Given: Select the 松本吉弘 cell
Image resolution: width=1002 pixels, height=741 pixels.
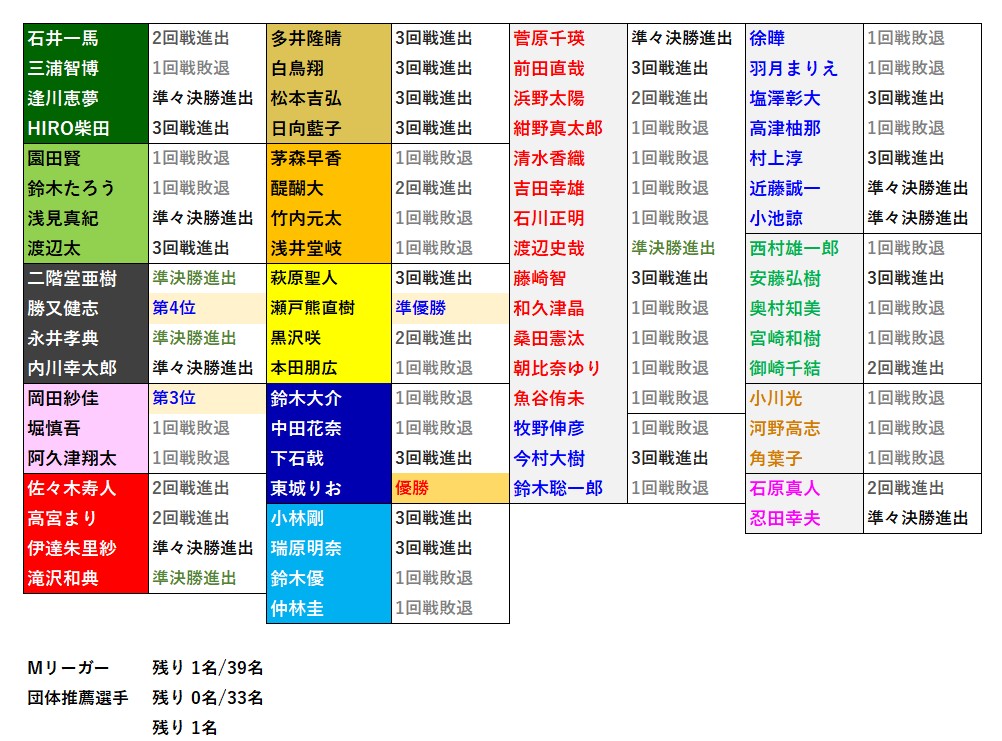Looking at the screenshot, I should coord(328,98).
